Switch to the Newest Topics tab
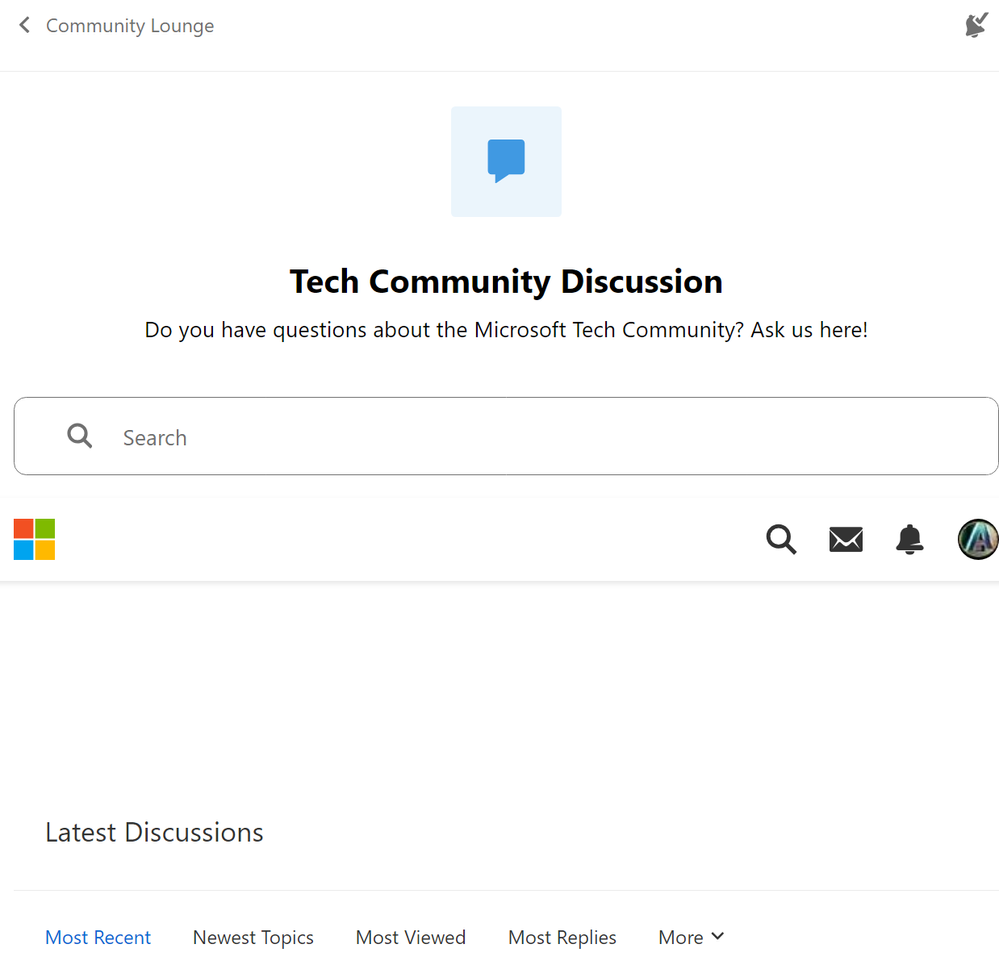Image resolution: width=999 pixels, height=973 pixels. pyautogui.click(x=253, y=937)
